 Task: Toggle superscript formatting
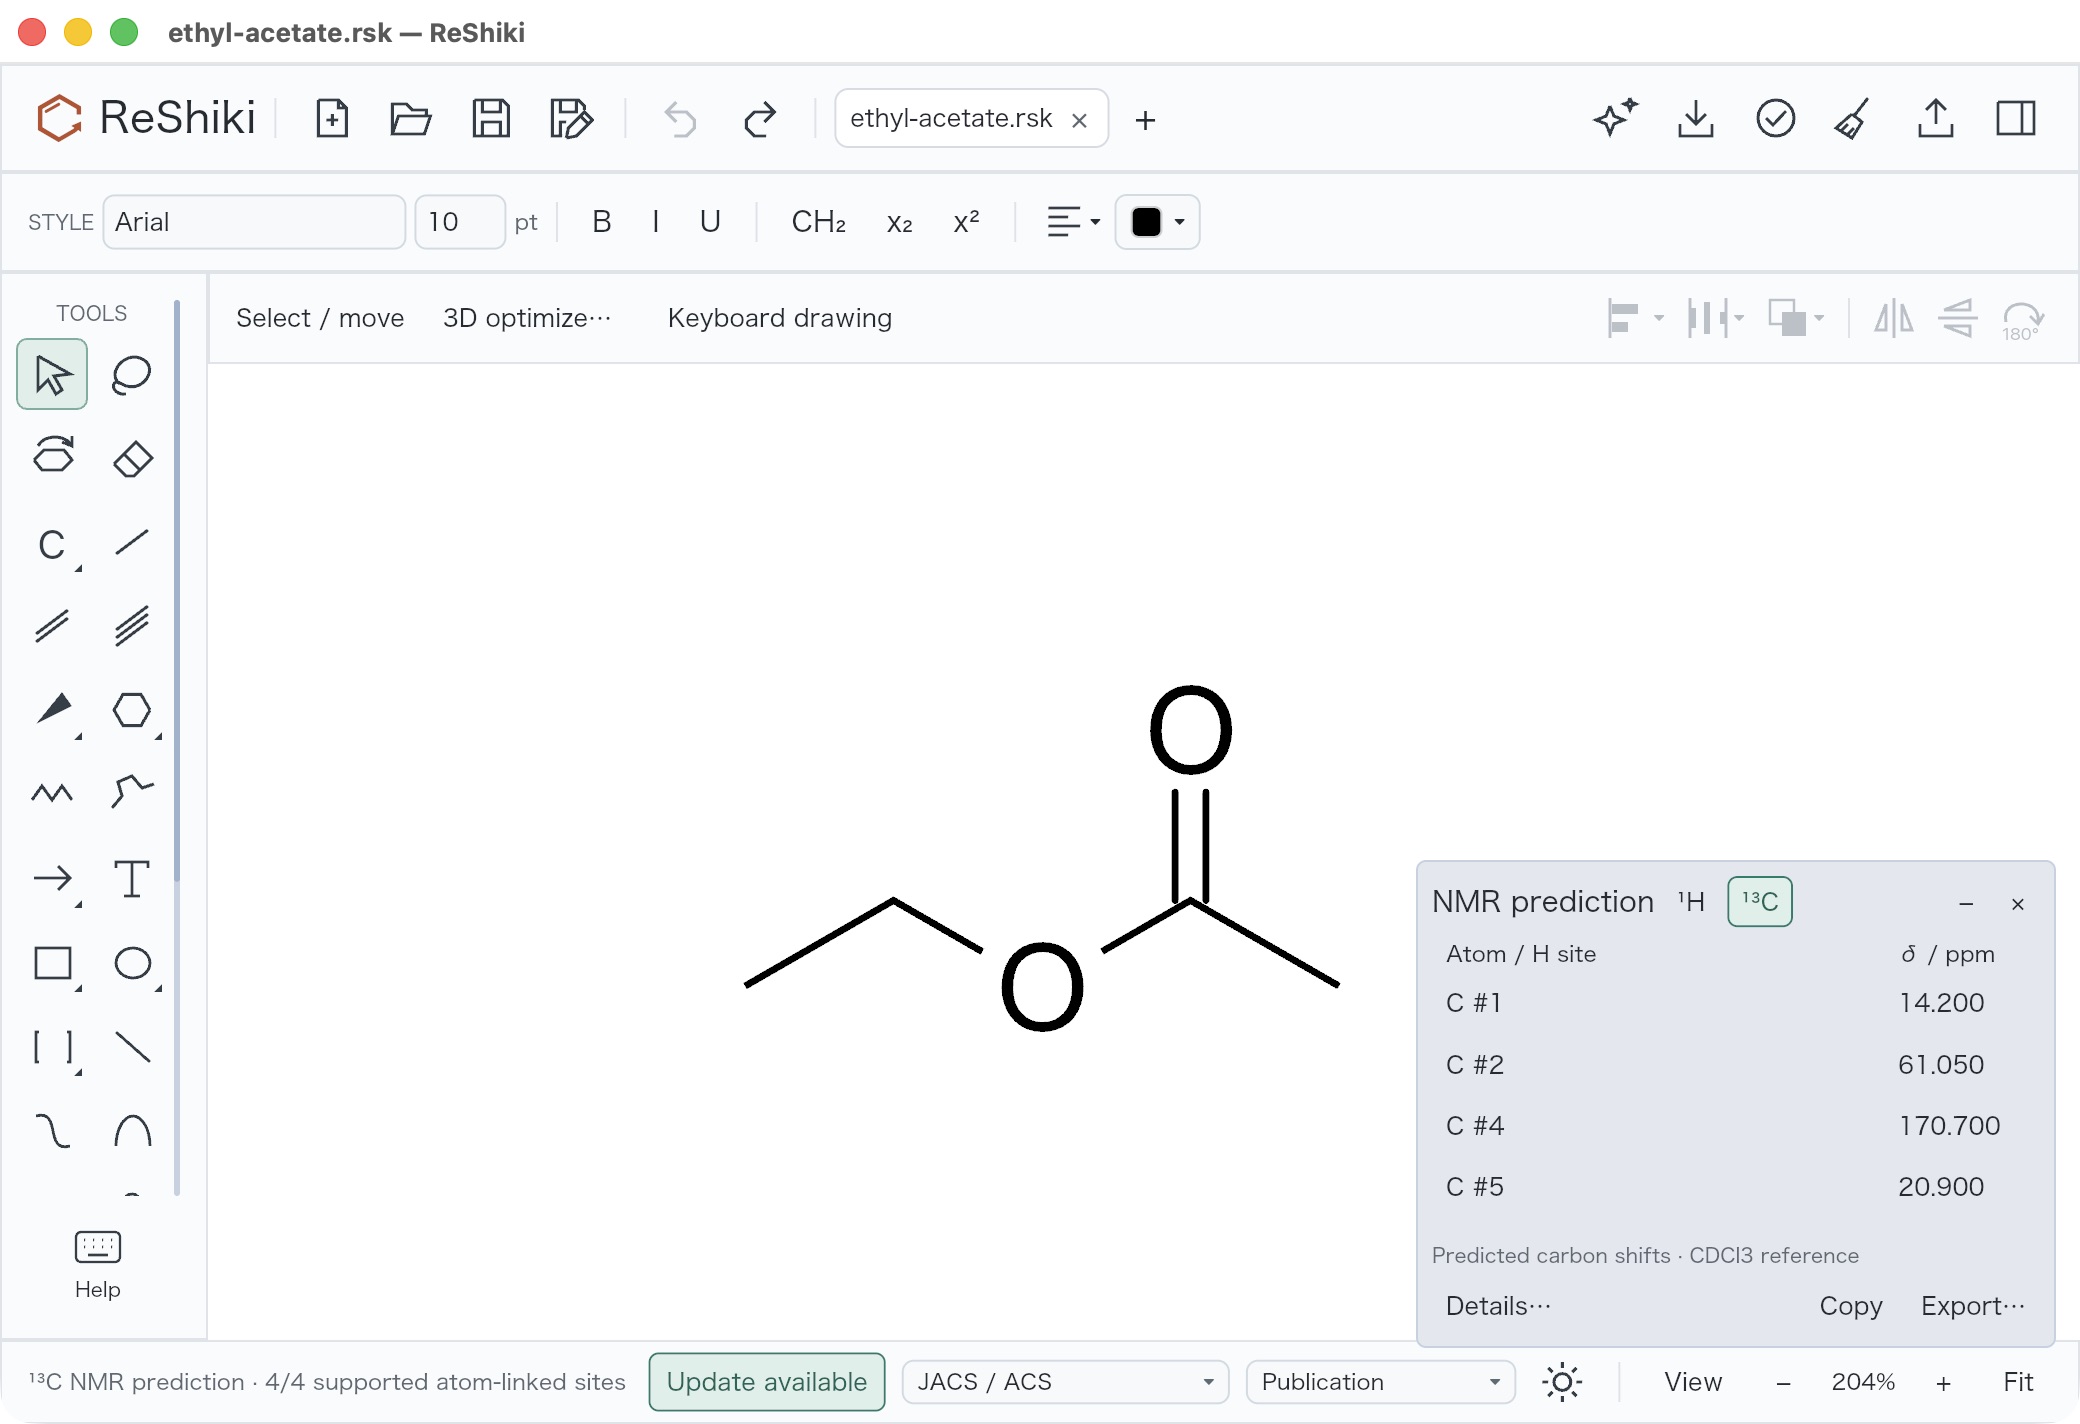(x=966, y=222)
